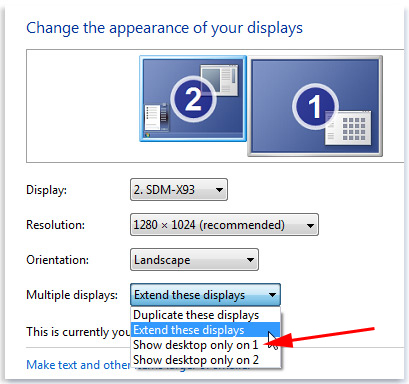Collapse the Multiple displays combo box
Screen dimensions: 409x384
click(x=205, y=295)
